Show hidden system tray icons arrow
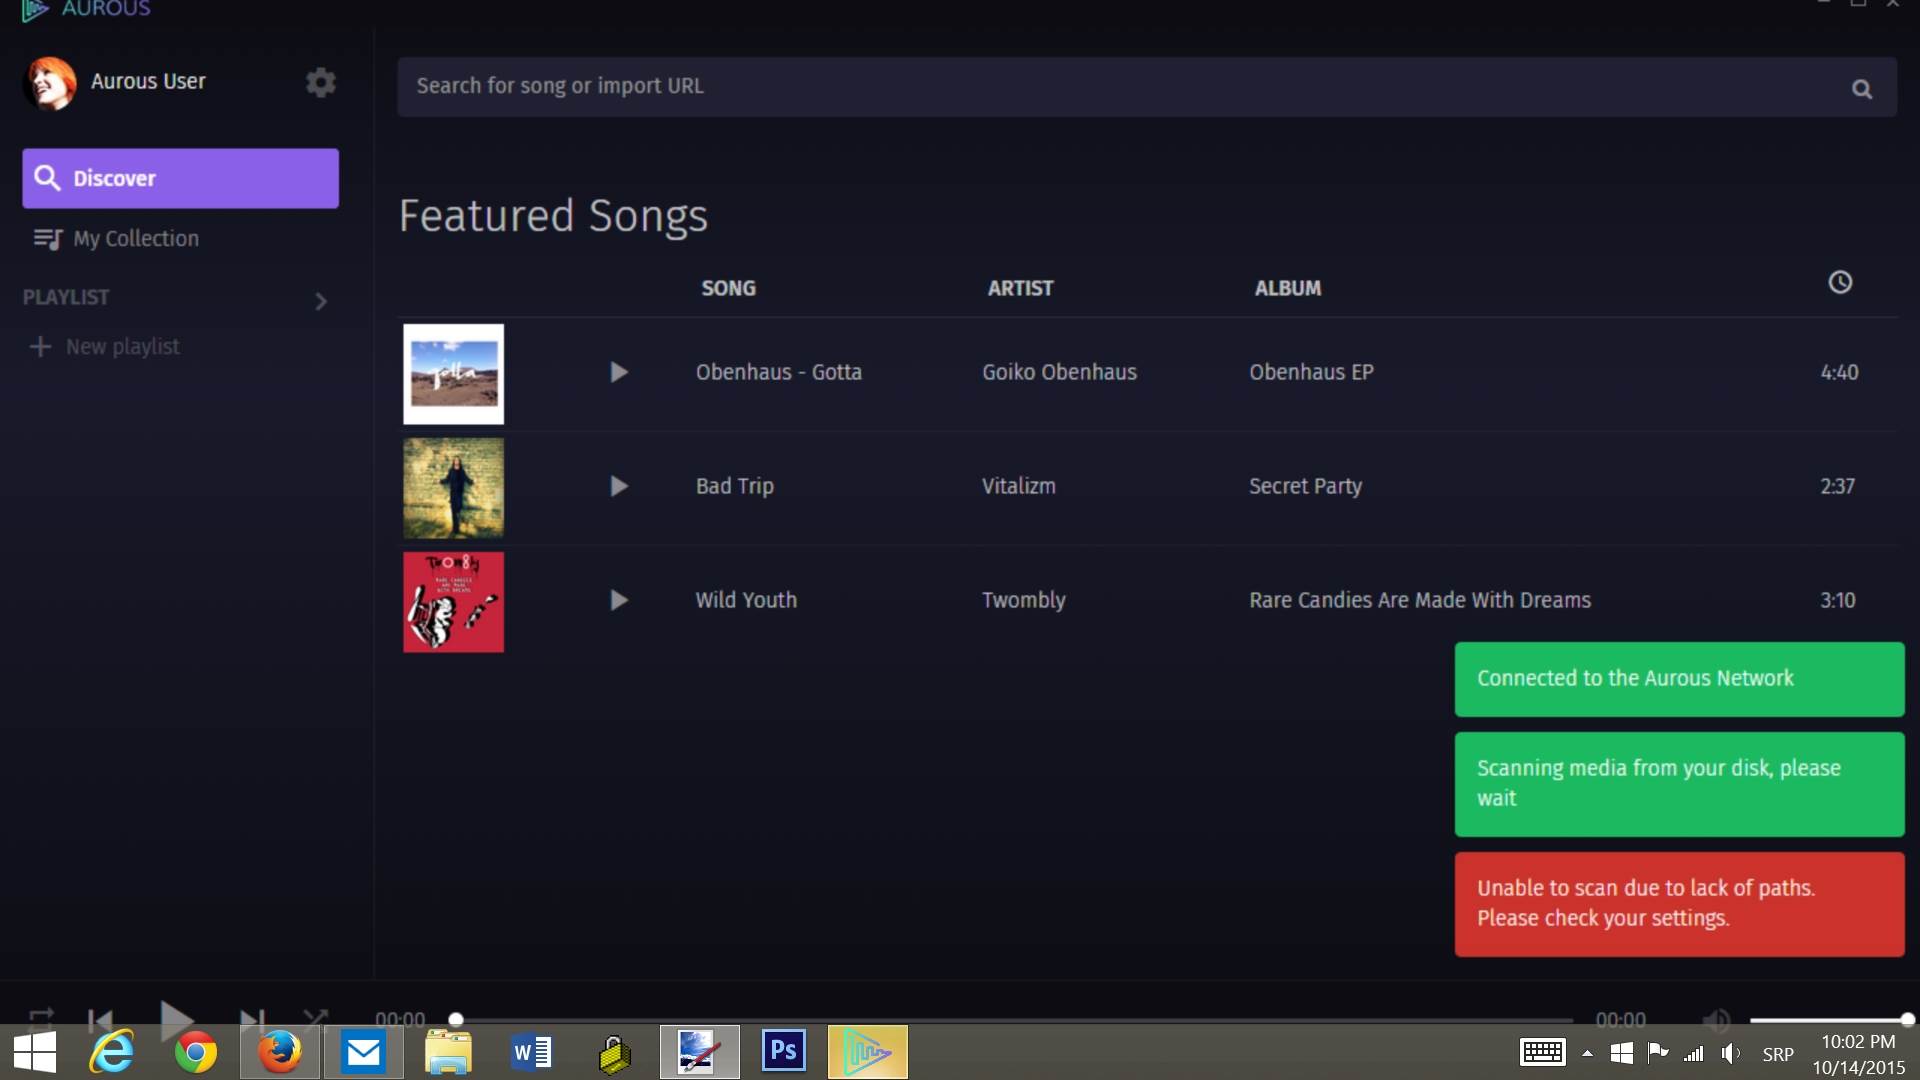 (x=1587, y=1053)
